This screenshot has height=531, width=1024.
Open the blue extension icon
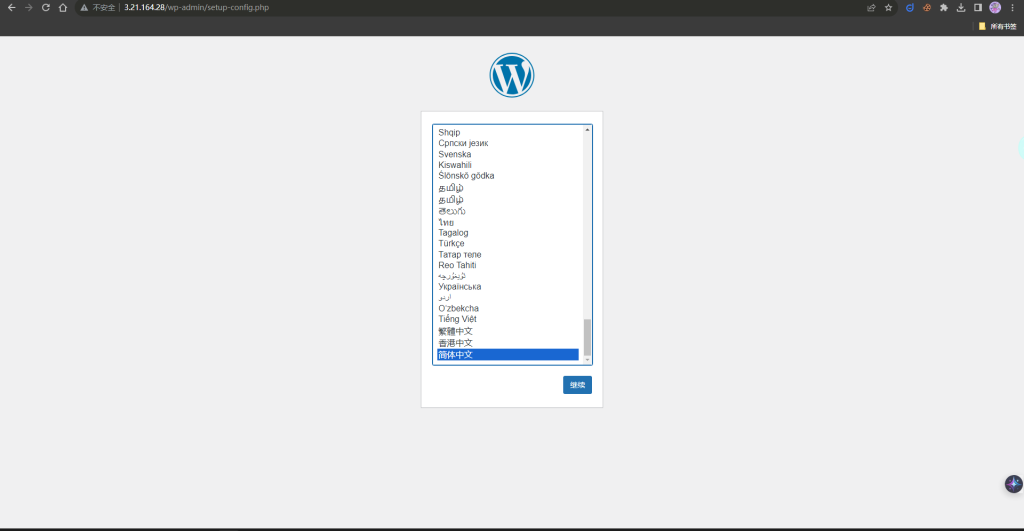coord(910,8)
